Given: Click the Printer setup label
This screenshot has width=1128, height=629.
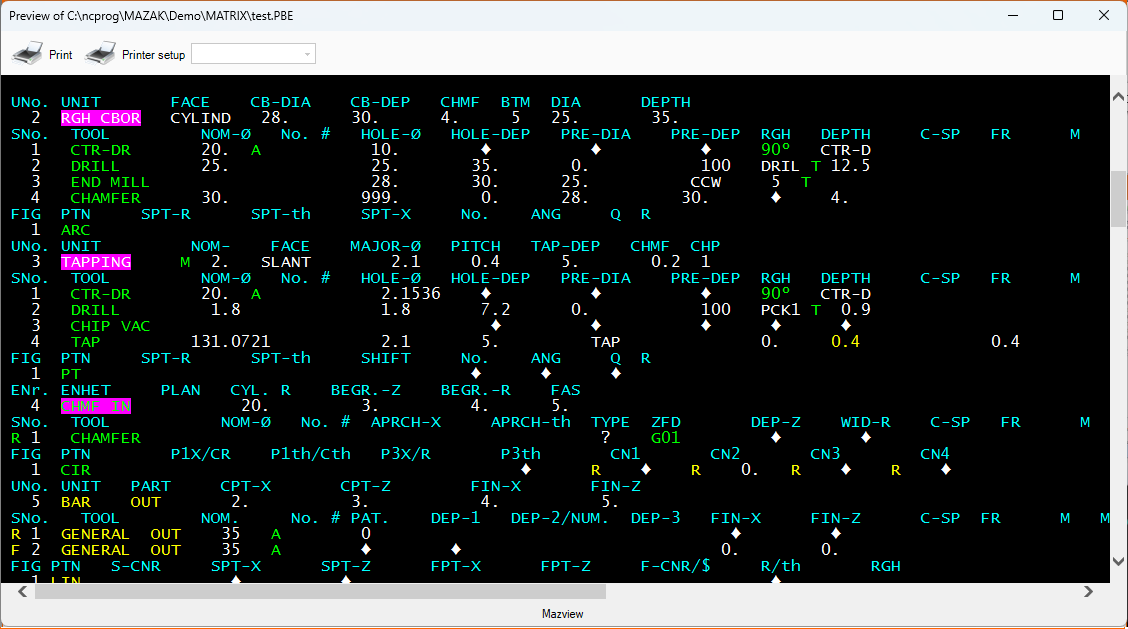Looking at the screenshot, I should 153,55.
